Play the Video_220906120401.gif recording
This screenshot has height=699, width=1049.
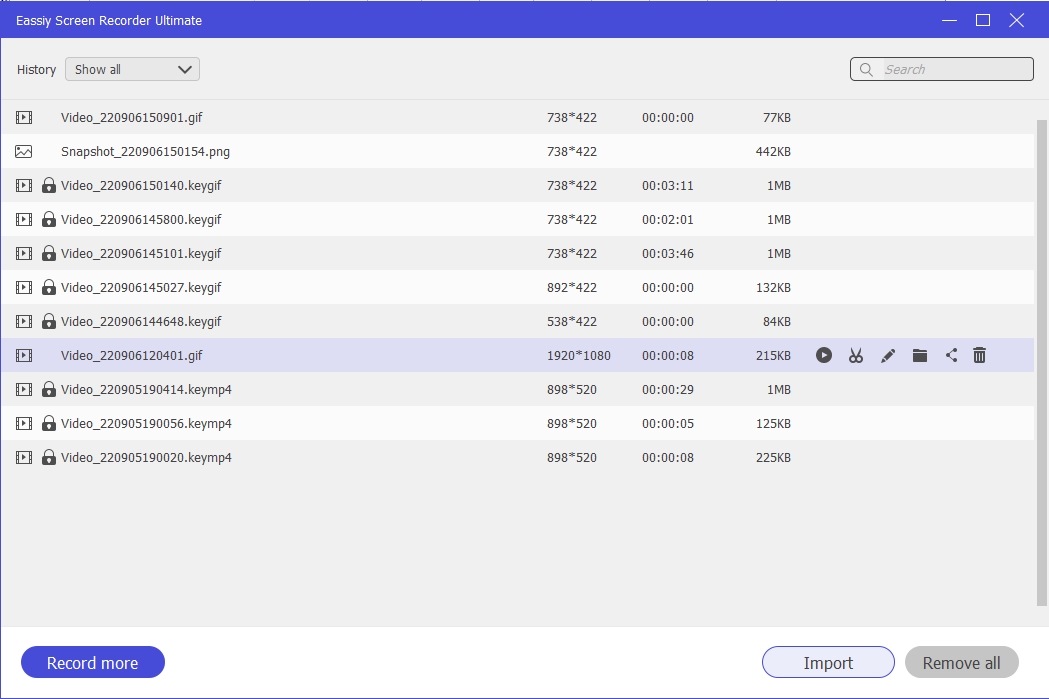tap(824, 355)
